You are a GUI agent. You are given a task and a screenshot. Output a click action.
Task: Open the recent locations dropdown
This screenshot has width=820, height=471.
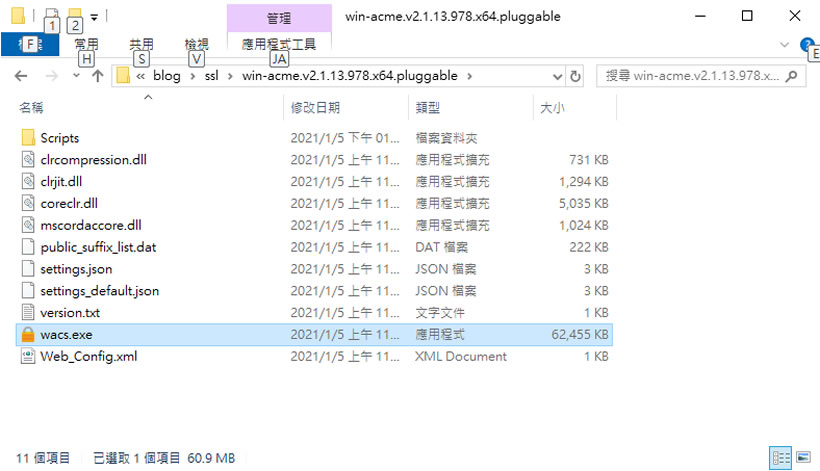[x=76, y=76]
